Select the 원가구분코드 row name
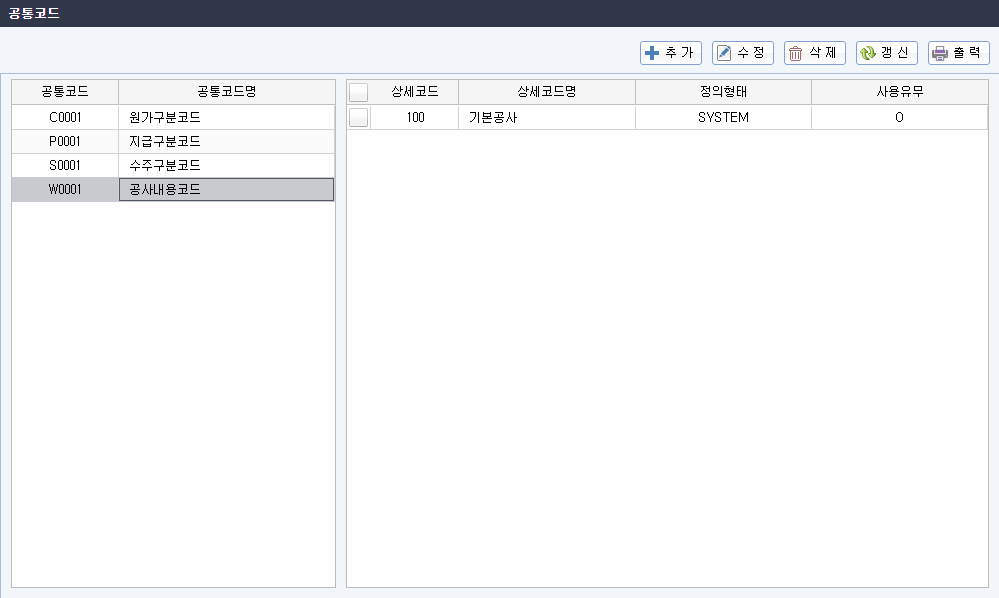 [227, 117]
